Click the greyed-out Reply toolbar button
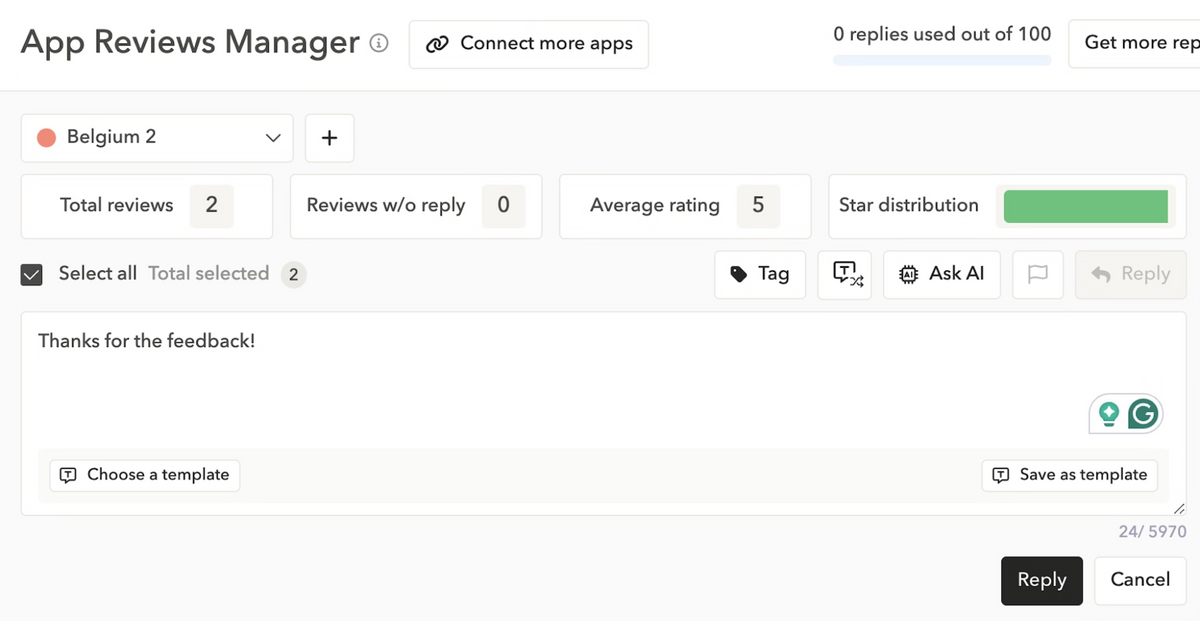Image resolution: width=1200 pixels, height=621 pixels. (x=1131, y=274)
